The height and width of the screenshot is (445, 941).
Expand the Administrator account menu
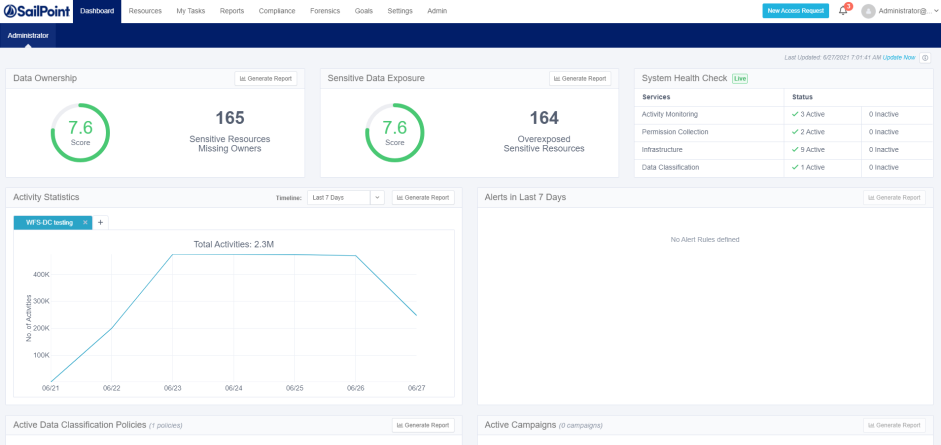pyautogui.click(x=905, y=11)
